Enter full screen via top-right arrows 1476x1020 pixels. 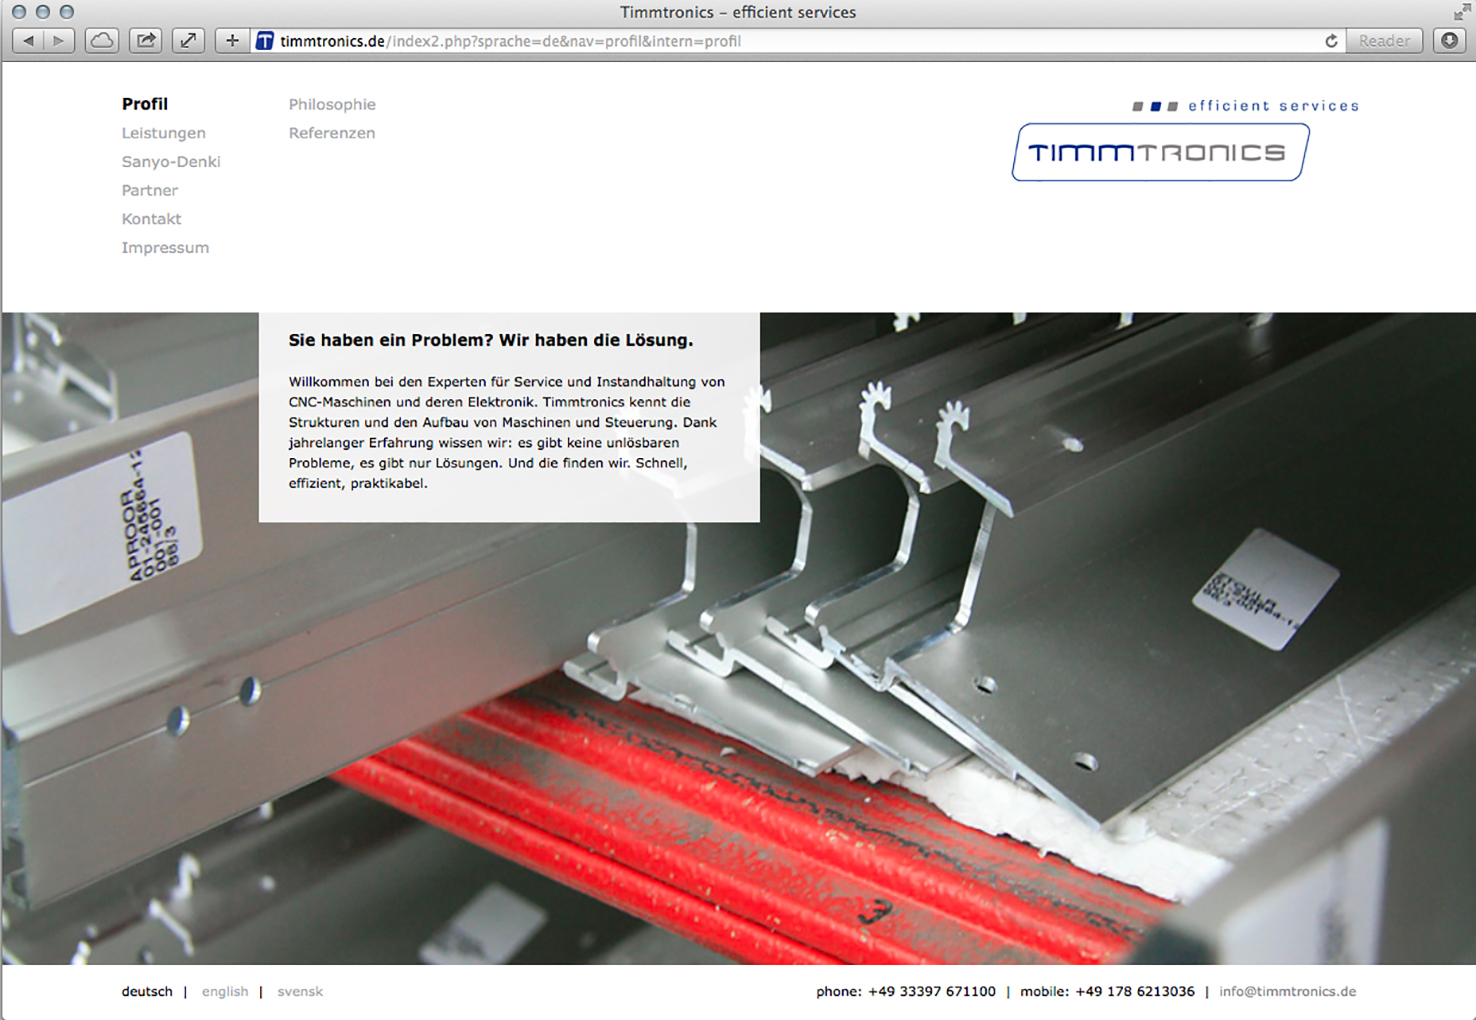(1462, 12)
